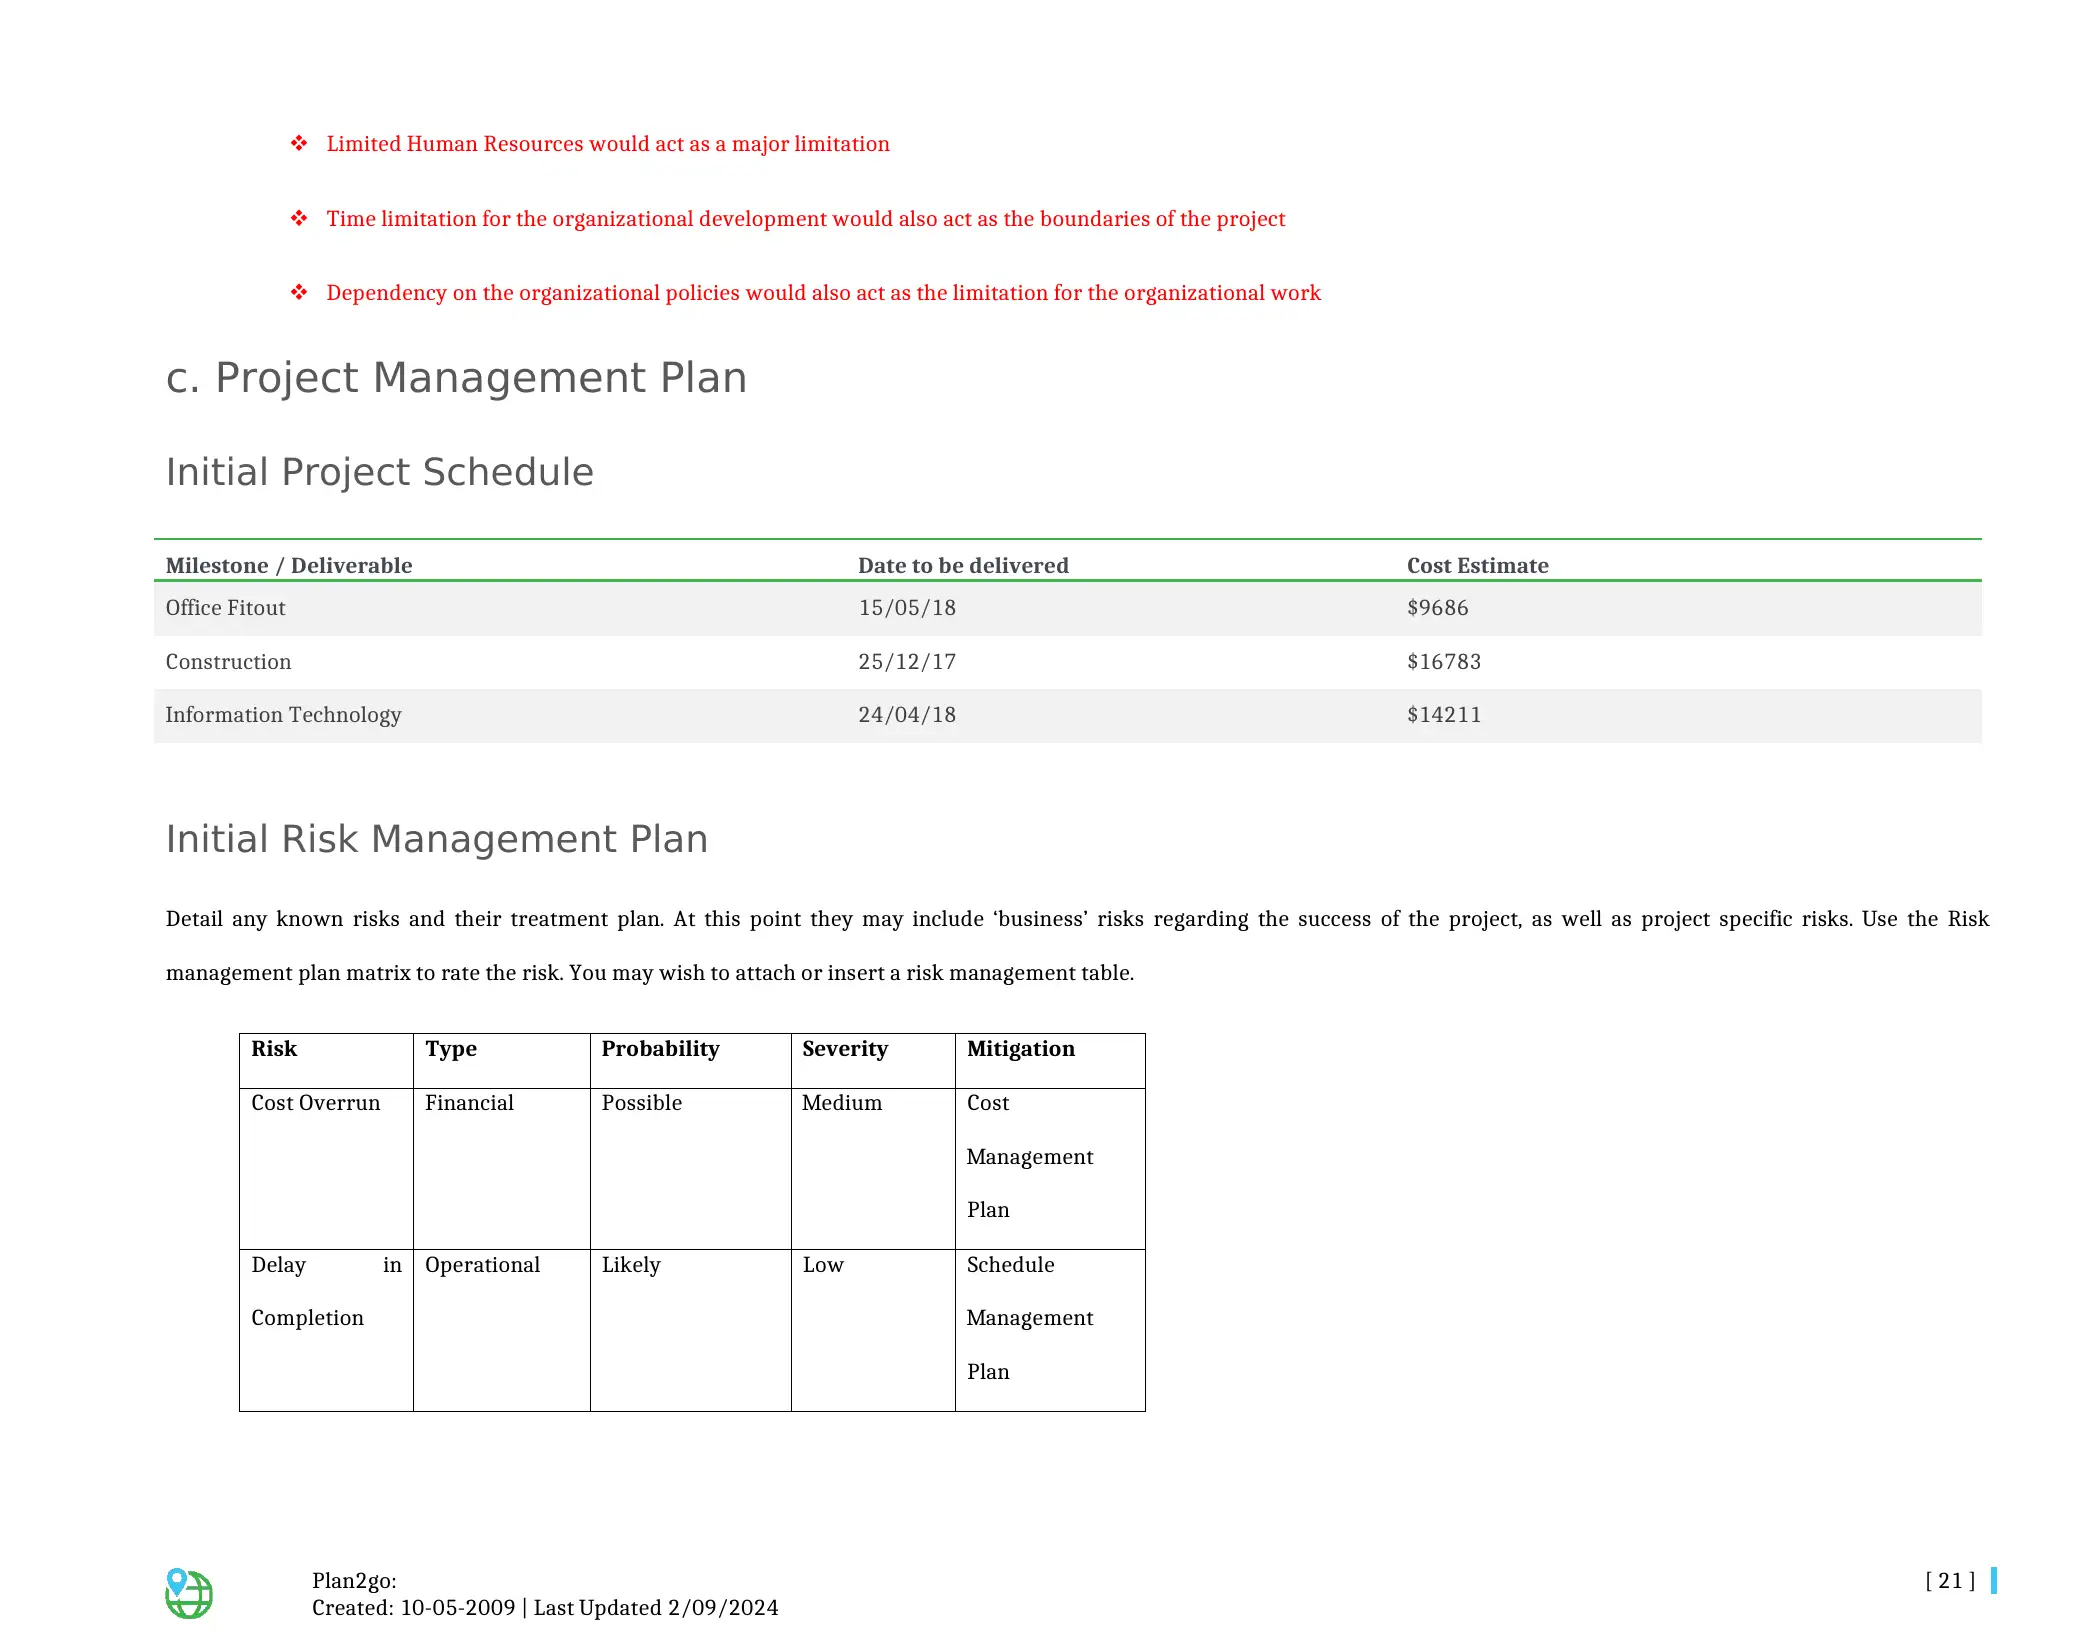Select the 'c. Project Management Plan' heading

tap(456, 378)
